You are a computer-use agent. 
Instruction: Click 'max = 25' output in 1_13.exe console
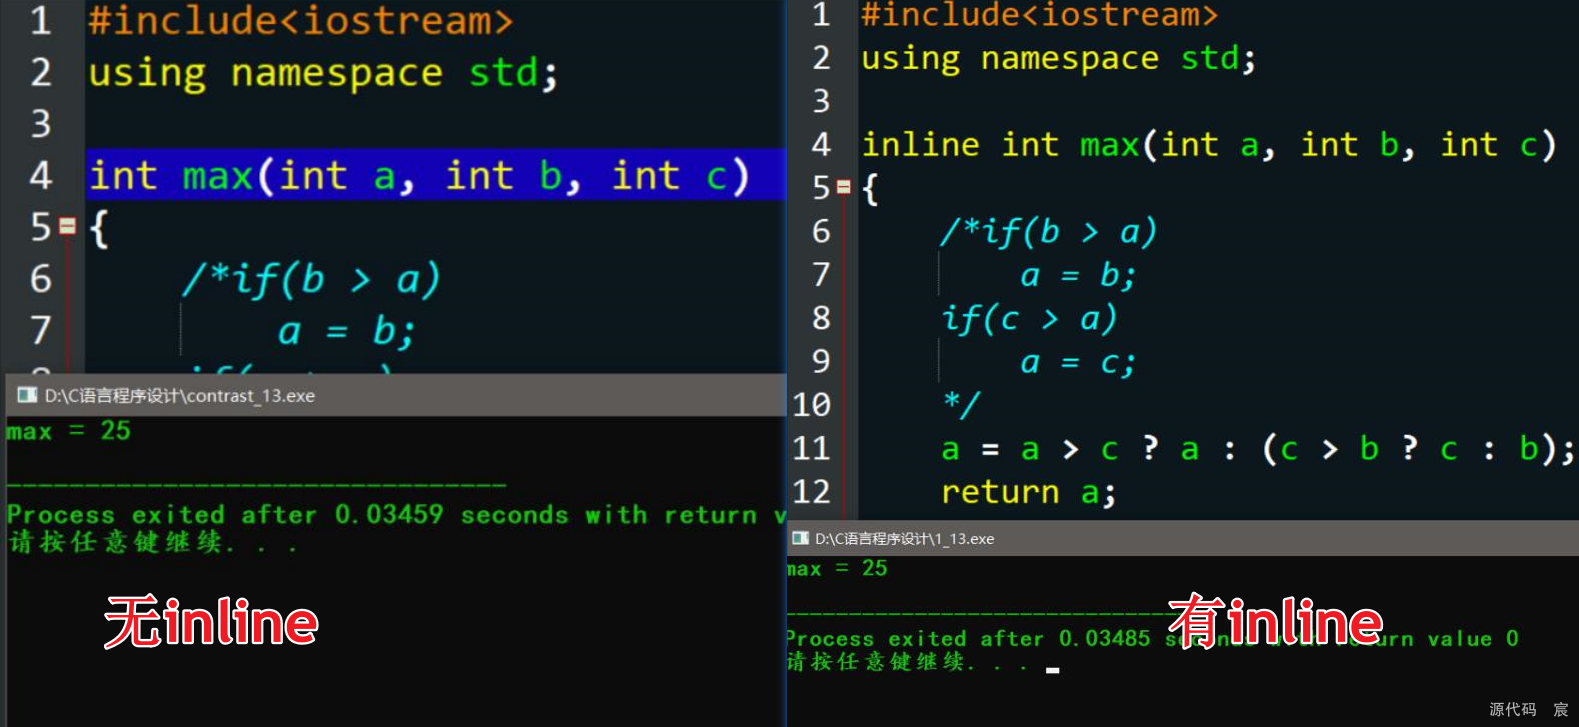pos(837,569)
